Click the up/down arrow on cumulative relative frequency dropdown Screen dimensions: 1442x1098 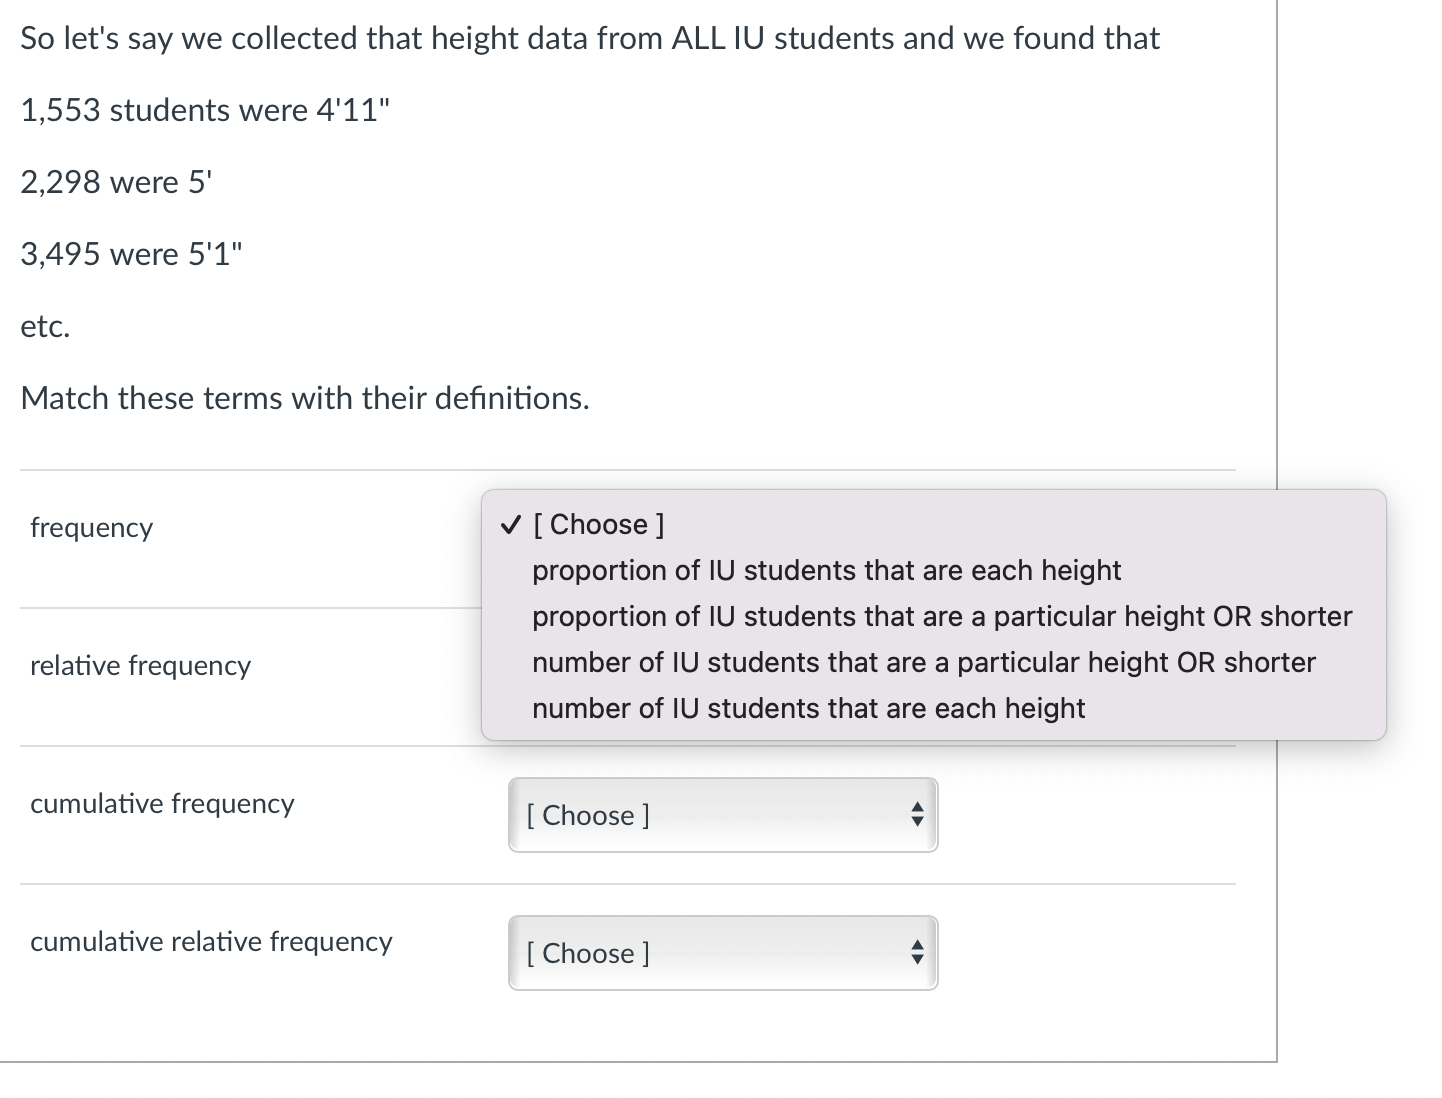tap(916, 953)
